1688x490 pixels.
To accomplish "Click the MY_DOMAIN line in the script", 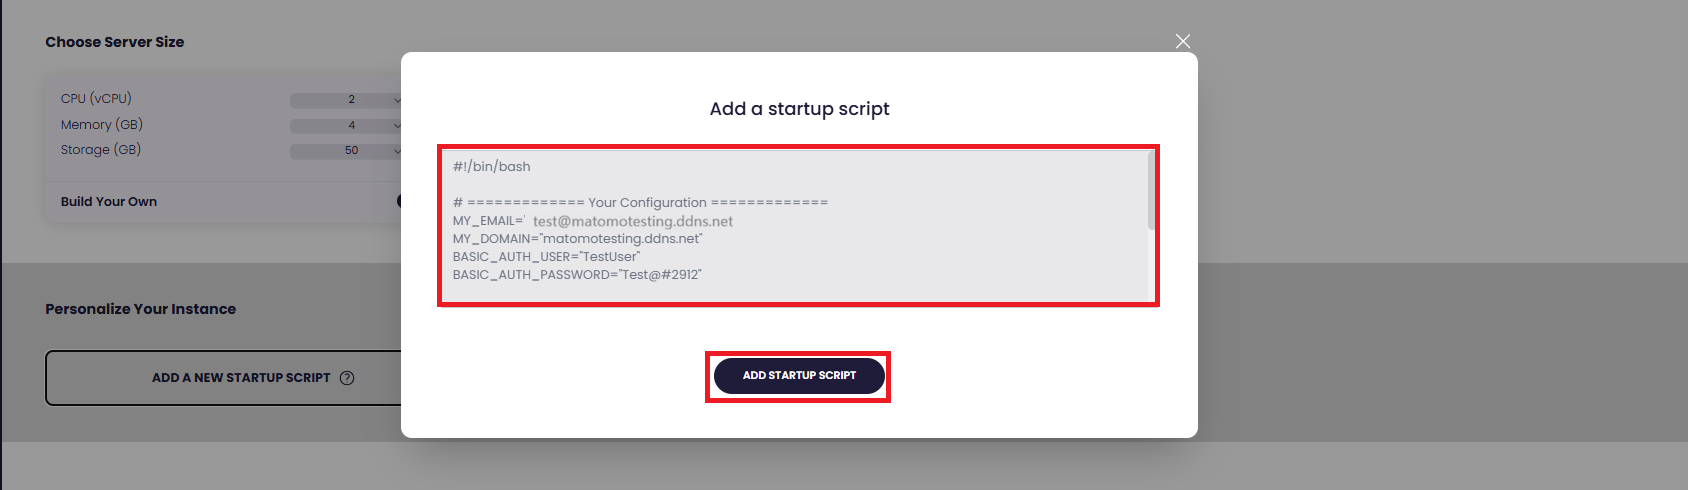I will (577, 239).
